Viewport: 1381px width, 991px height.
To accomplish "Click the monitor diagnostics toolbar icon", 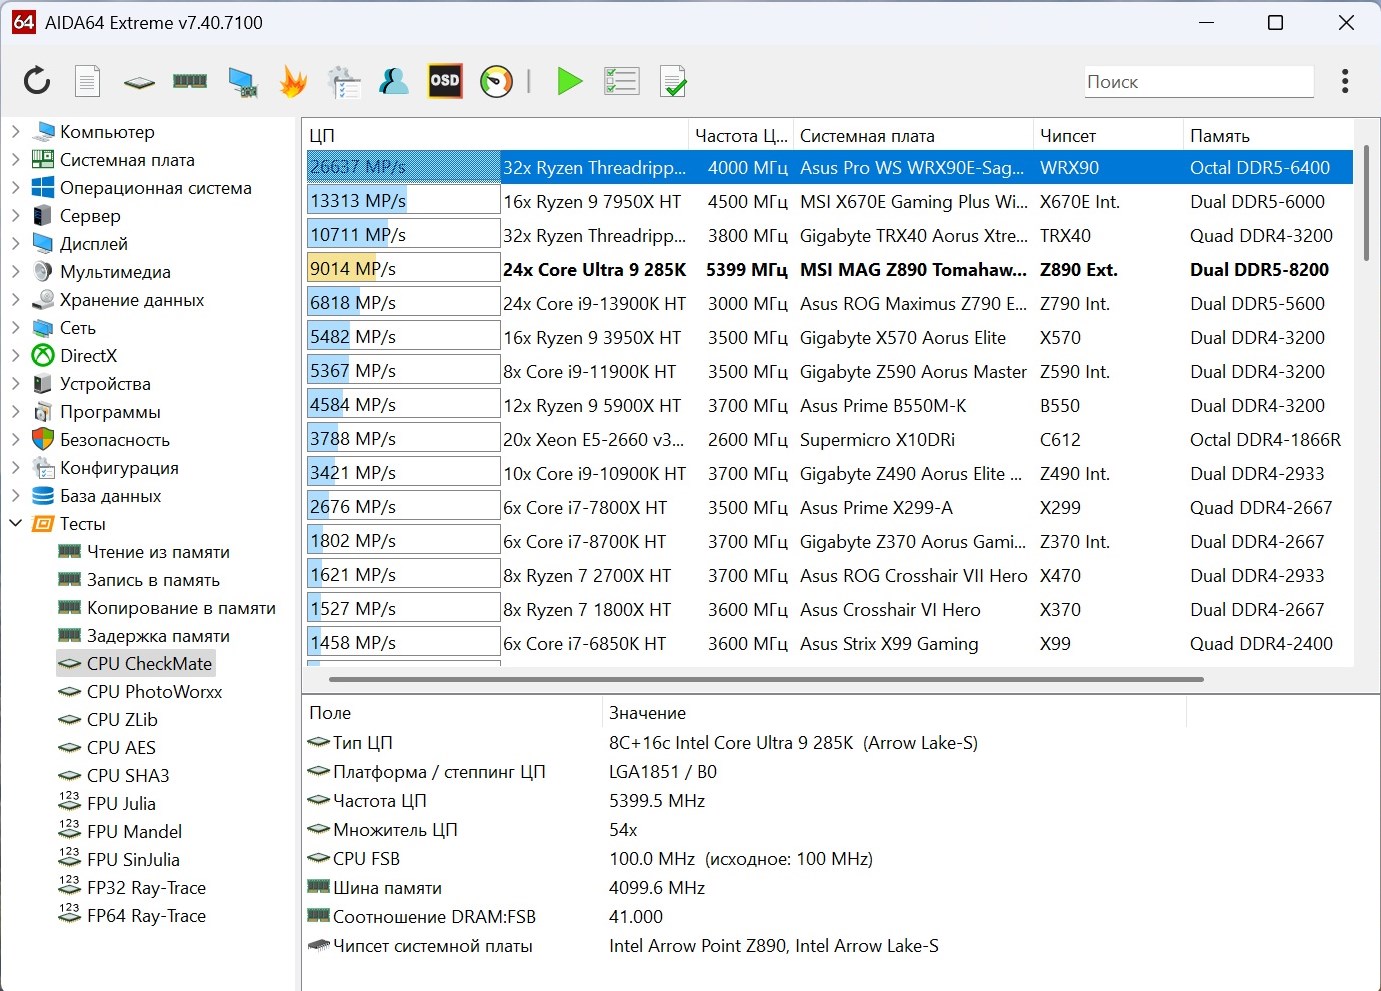I will (242, 81).
